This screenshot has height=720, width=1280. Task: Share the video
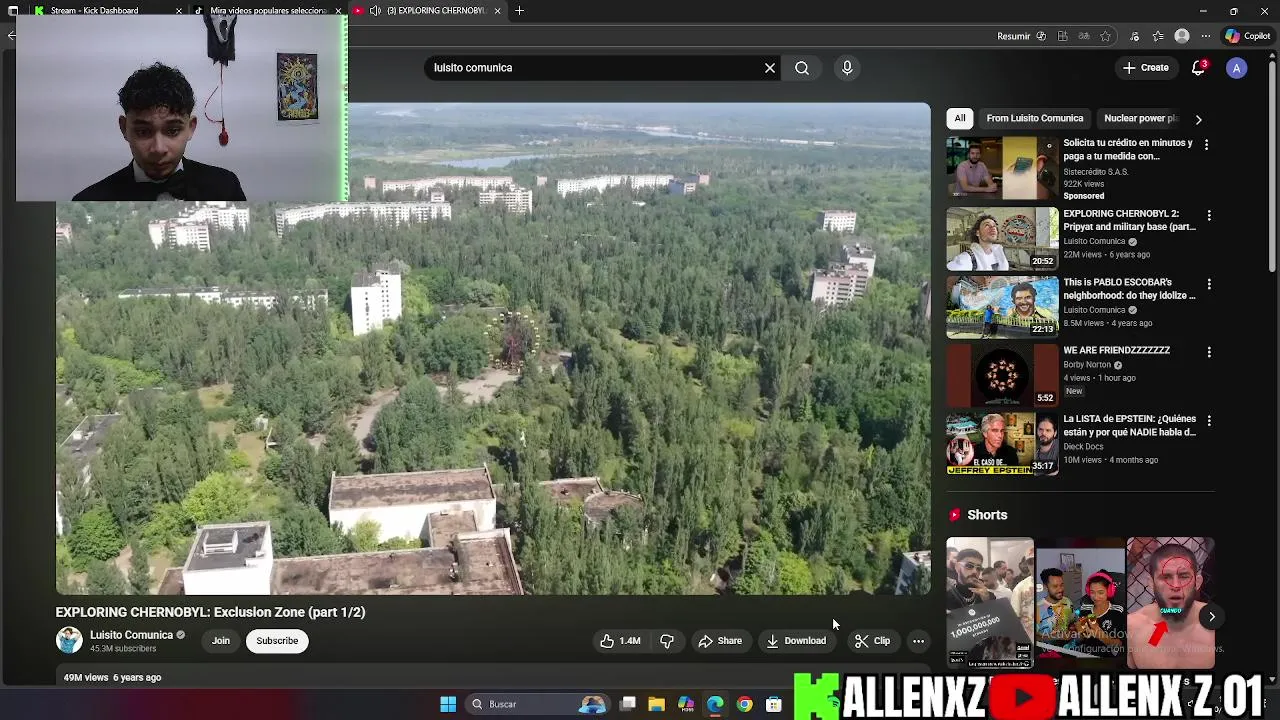coord(720,641)
